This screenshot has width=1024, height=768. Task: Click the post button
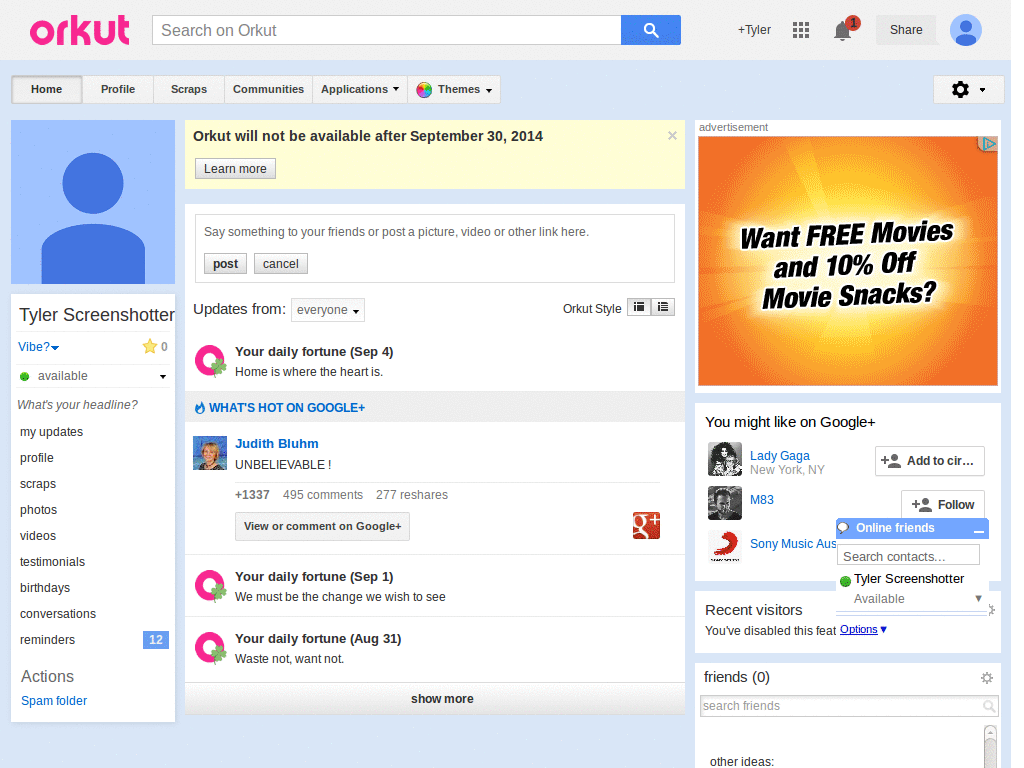pyautogui.click(x=225, y=264)
